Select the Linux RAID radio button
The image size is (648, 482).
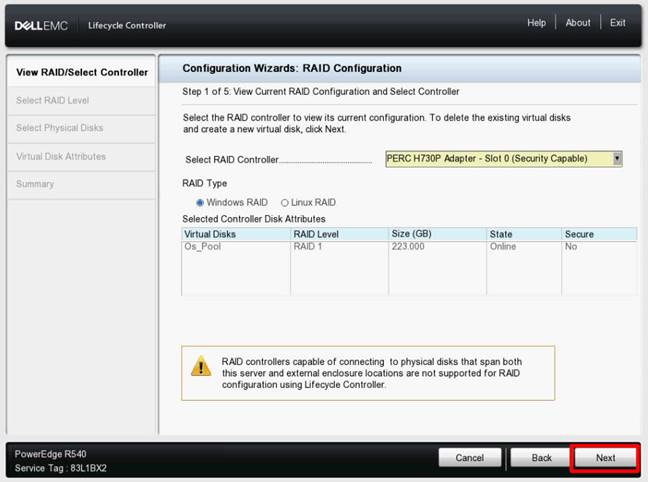(x=284, y=203)
